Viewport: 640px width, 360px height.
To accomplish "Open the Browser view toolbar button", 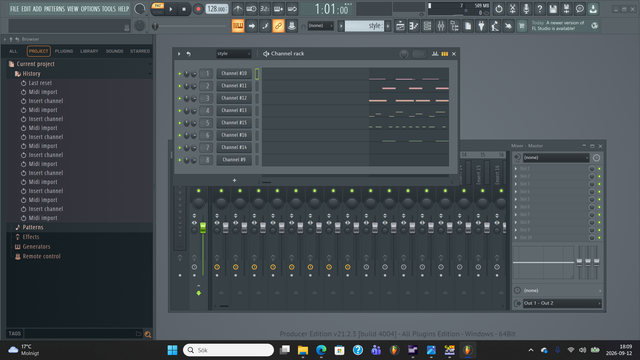I will click(x=454, y=26).
